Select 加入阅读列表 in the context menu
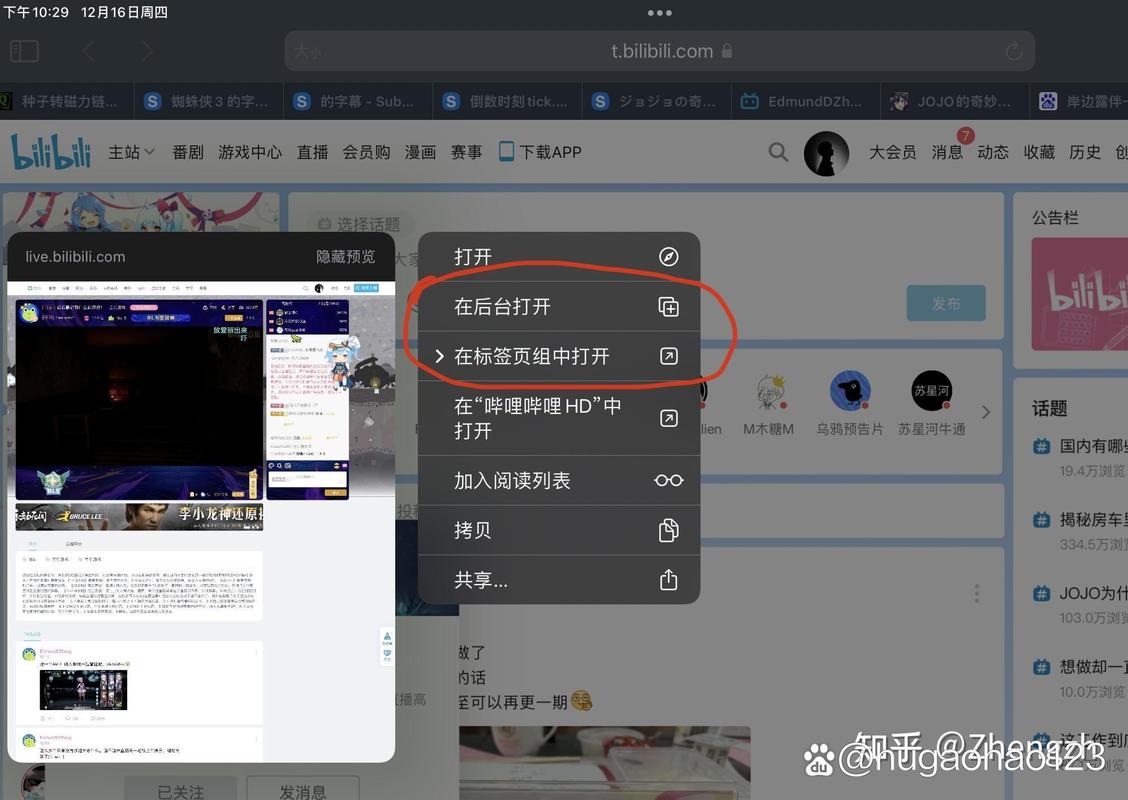Image resolution: width=1128 pixels, height=800 pixels. click(x=559, y=480)
